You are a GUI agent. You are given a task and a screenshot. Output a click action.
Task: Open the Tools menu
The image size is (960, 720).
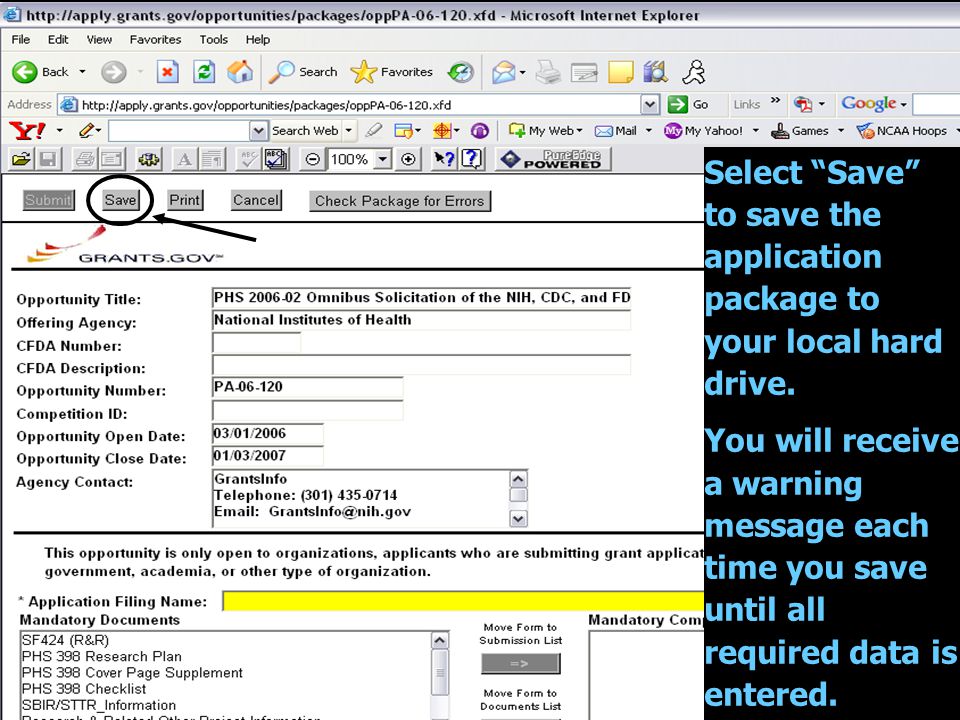[214, 39]
